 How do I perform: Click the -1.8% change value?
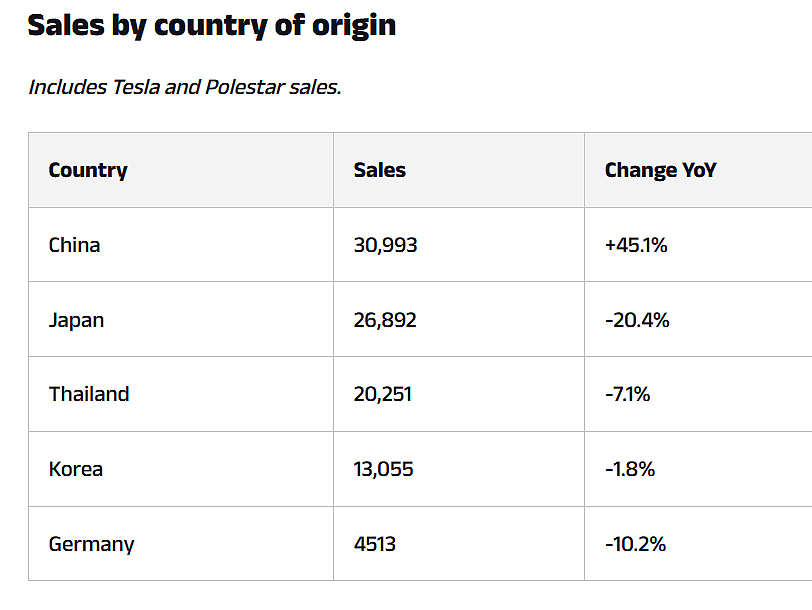(630, 469)
